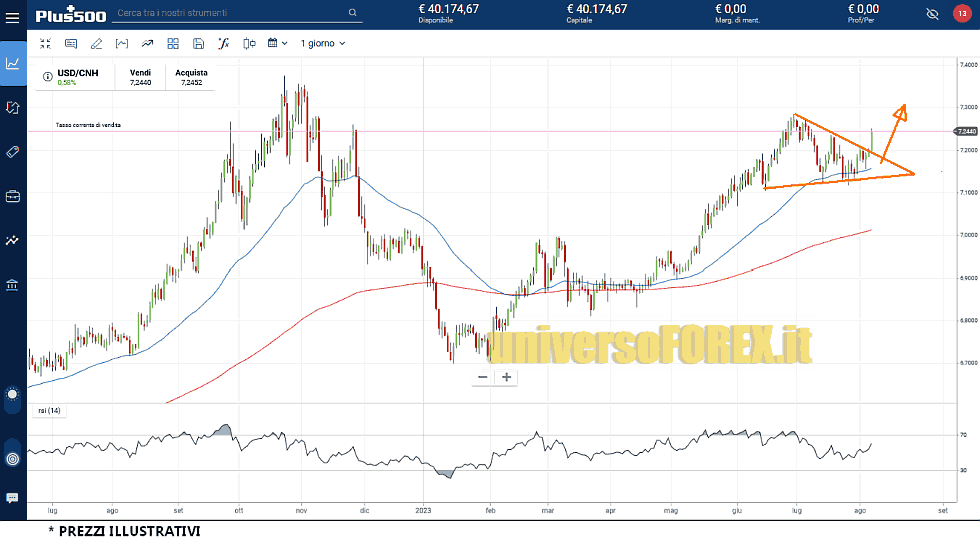This screenshot has width=980, height=540.
Task: Toggle the hide balance eye icon
Action: tap(933, 14)
